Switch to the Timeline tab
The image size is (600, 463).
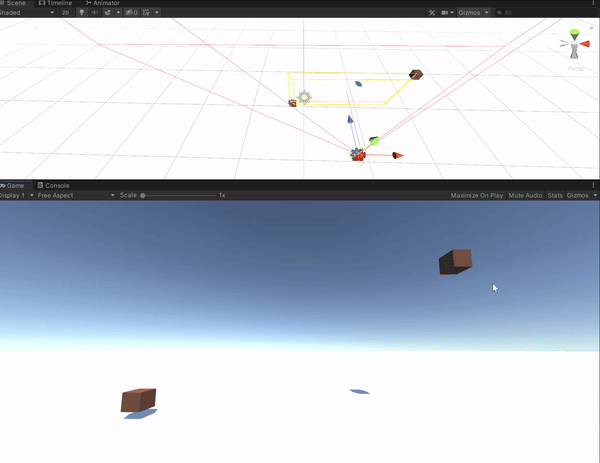(59, 4)
